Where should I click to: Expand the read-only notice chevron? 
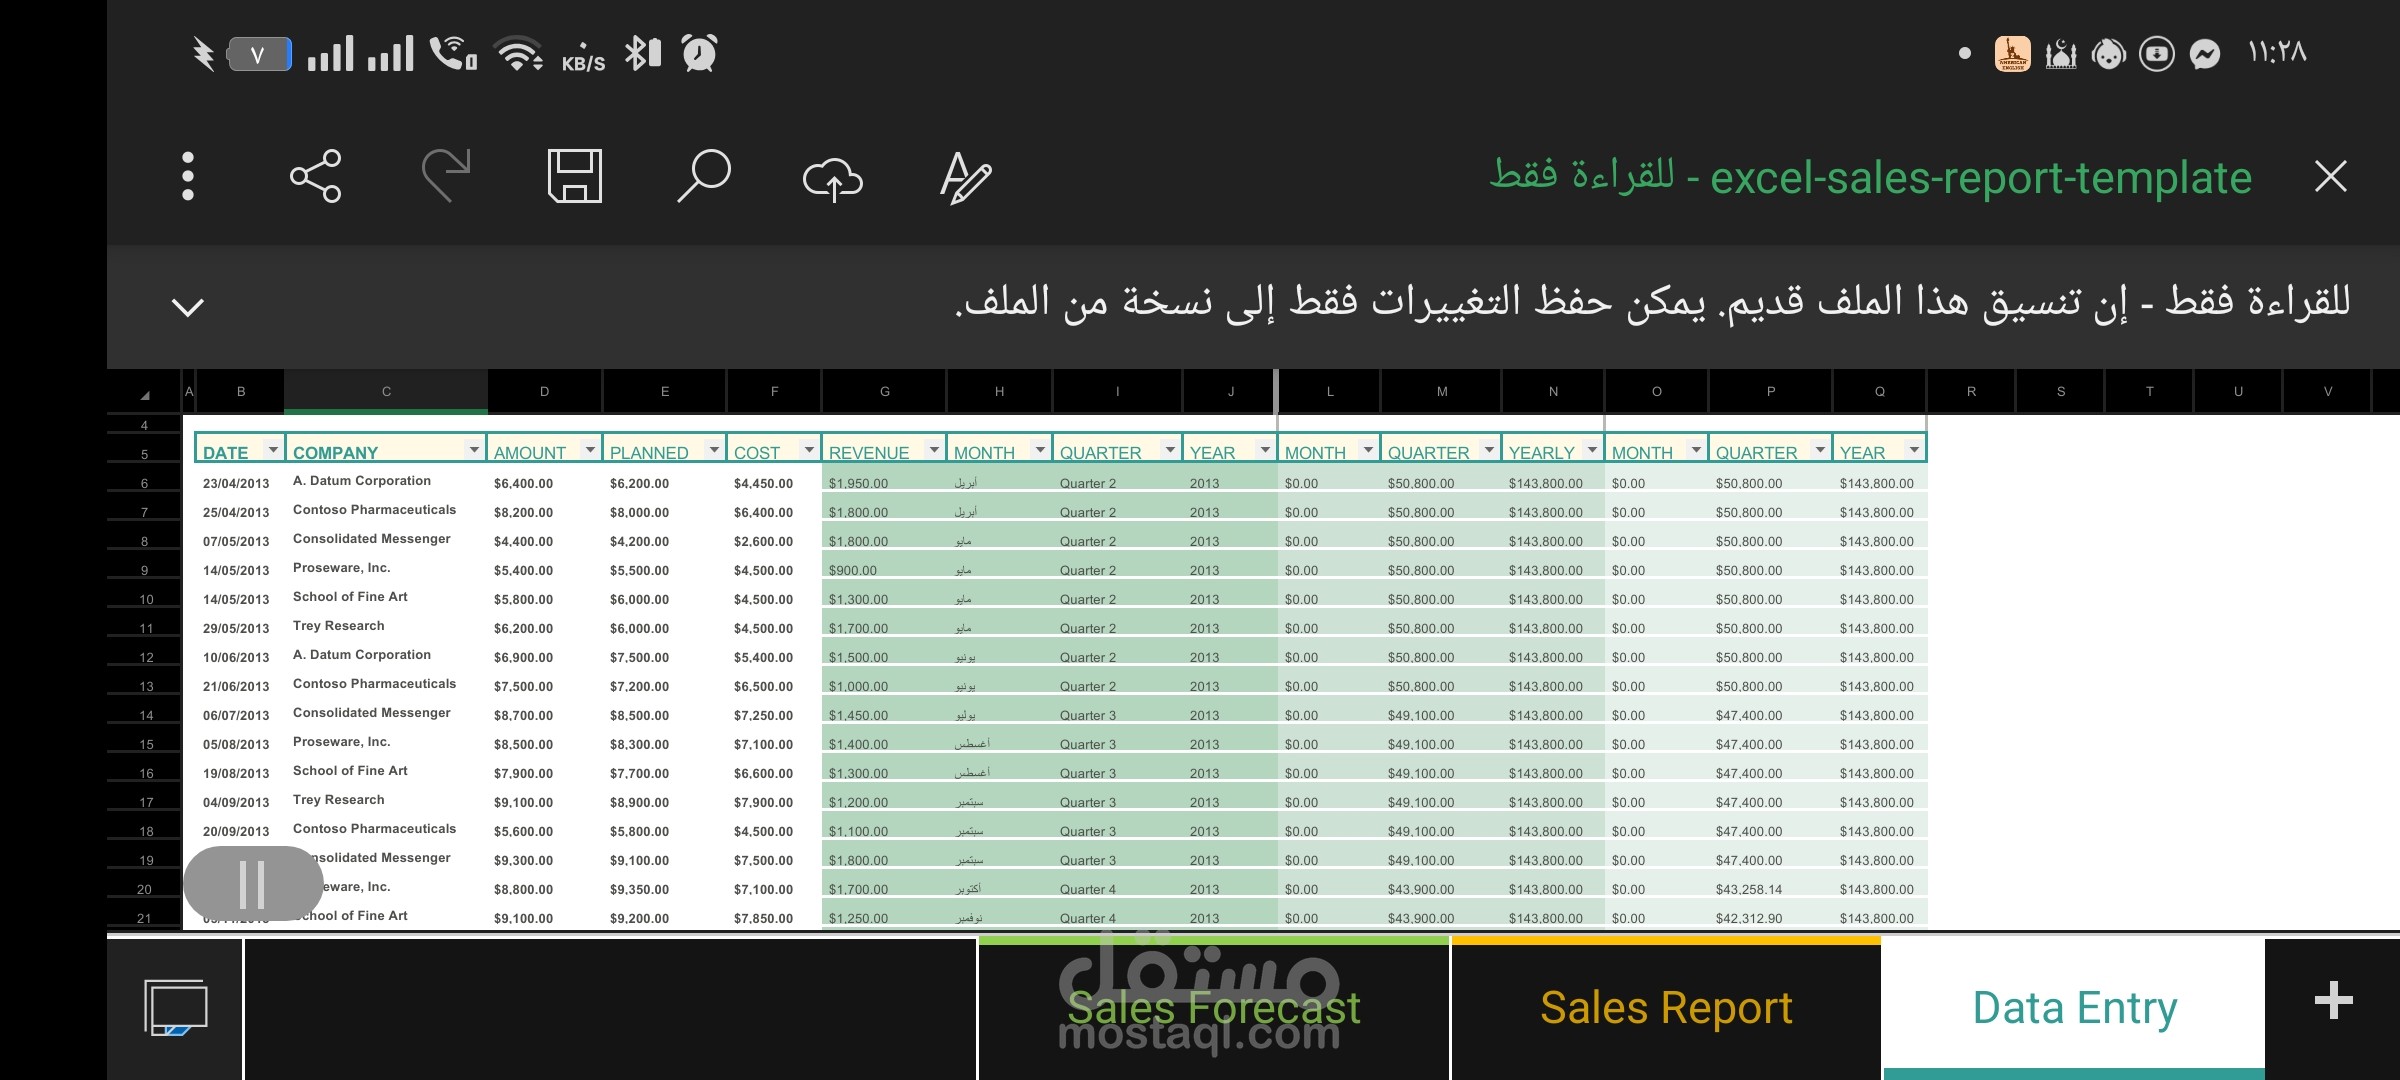pyautogui.click(x=188, y=306)
